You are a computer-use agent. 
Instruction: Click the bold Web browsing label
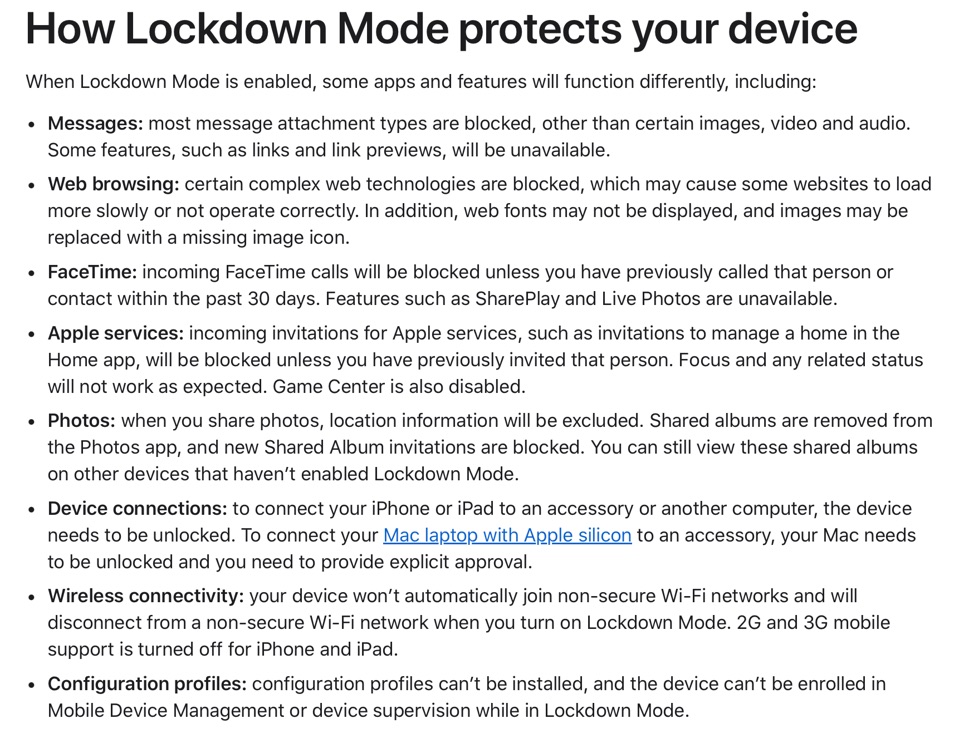point(113,184)
